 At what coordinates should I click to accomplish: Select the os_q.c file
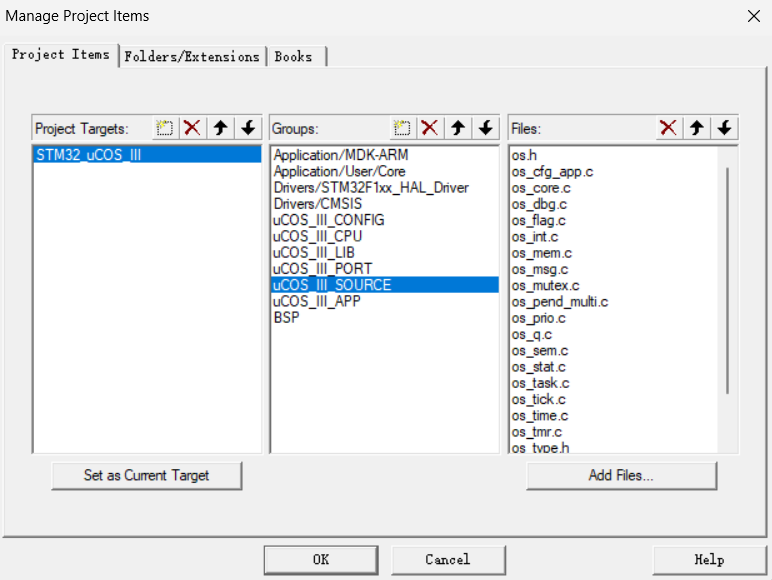[613, 334]
